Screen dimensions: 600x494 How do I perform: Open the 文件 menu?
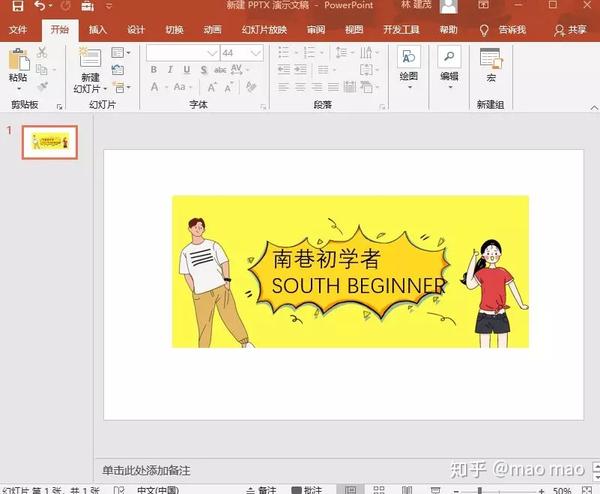tap(18, 29)
